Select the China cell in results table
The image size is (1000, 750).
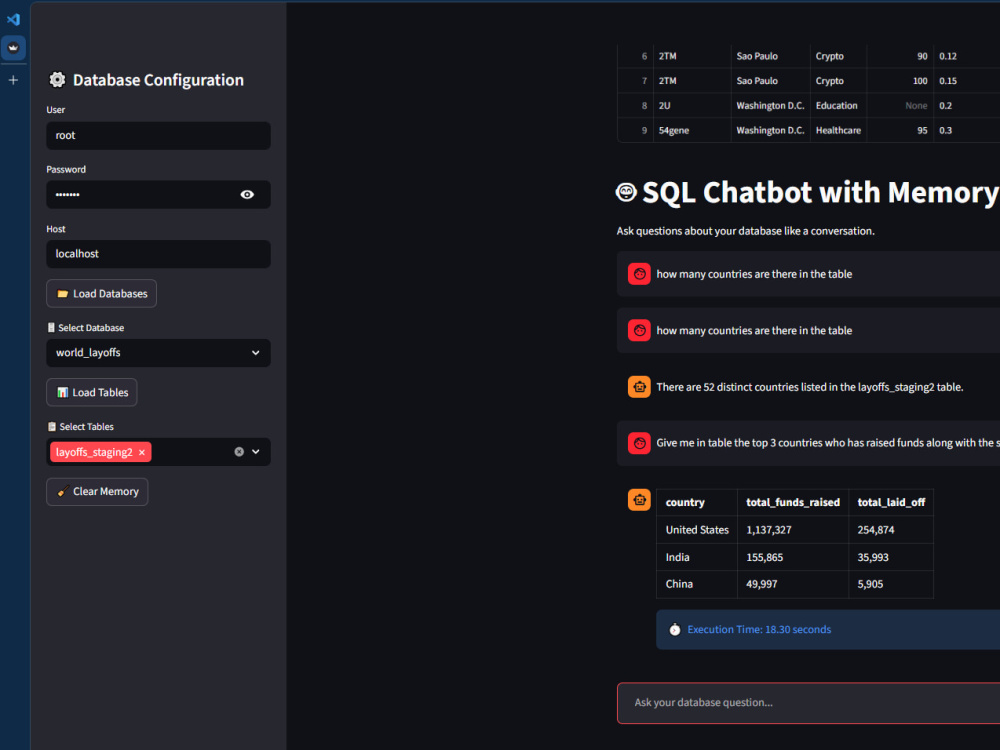pos(697,584)
